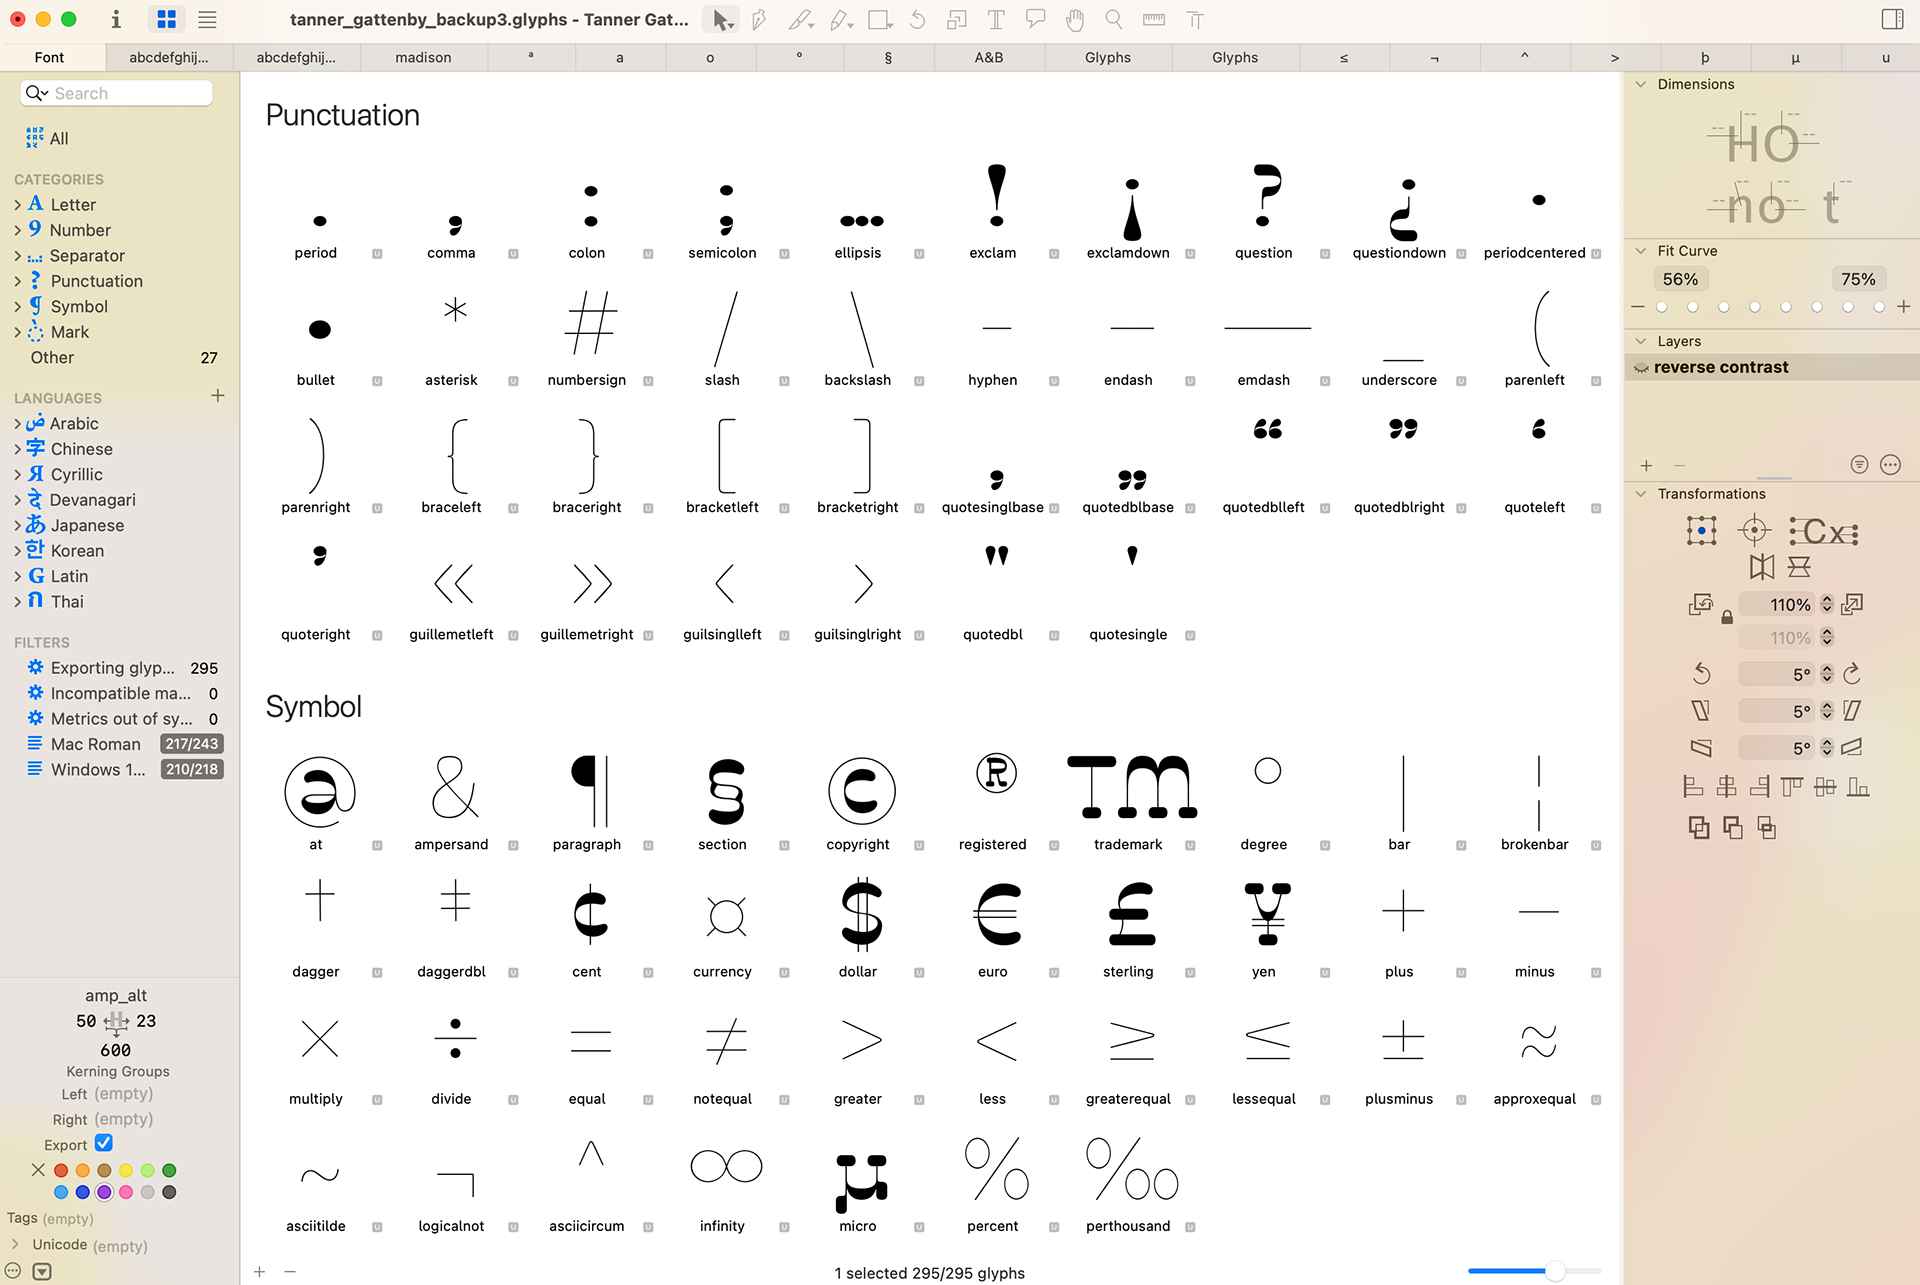The image size is (1920, 1285).
Task: Click the subtract boolean operation icon
Action: tap(1733, 827)
